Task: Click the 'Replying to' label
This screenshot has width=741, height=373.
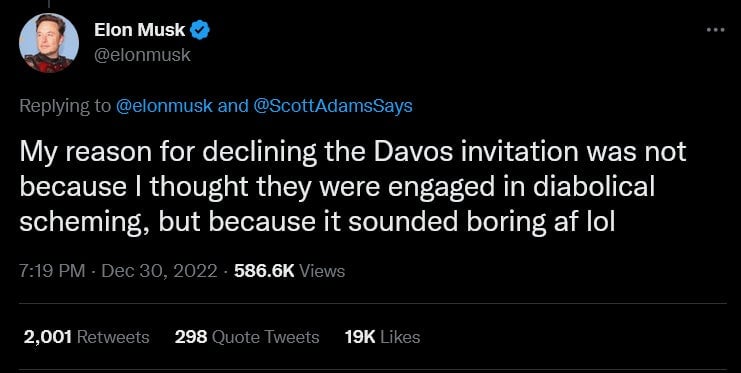Action: pyautogui.click(x=65, y=106)
